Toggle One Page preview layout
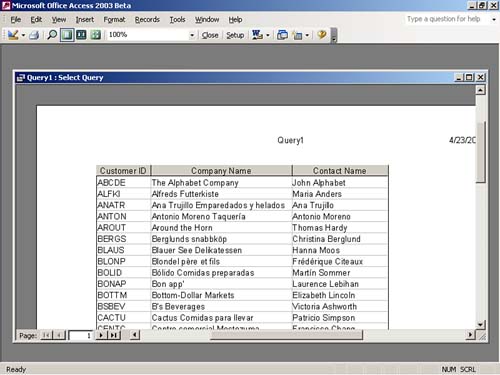The height and width of the screenshot is (375, 500). 67,35
